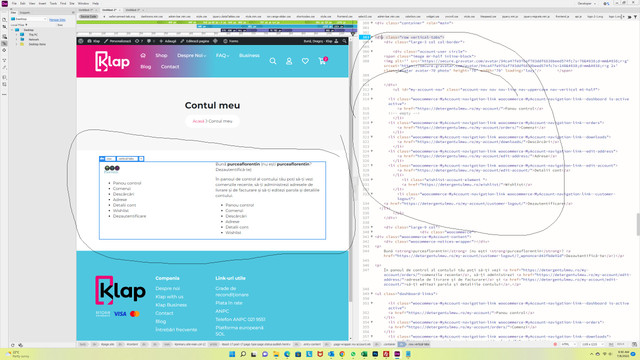
Task: Click the pencil edit icon in left toolbar
Action: click(x=4, y=68)
